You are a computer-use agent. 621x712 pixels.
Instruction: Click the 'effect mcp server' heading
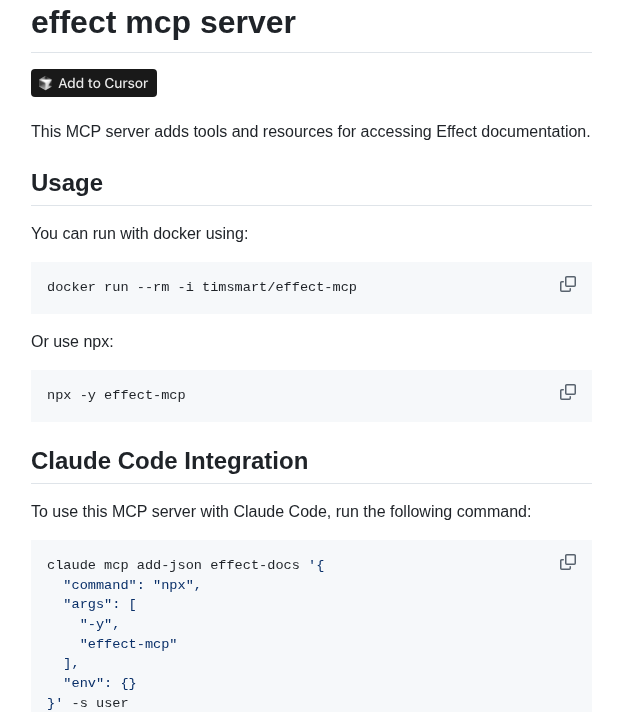163,22
